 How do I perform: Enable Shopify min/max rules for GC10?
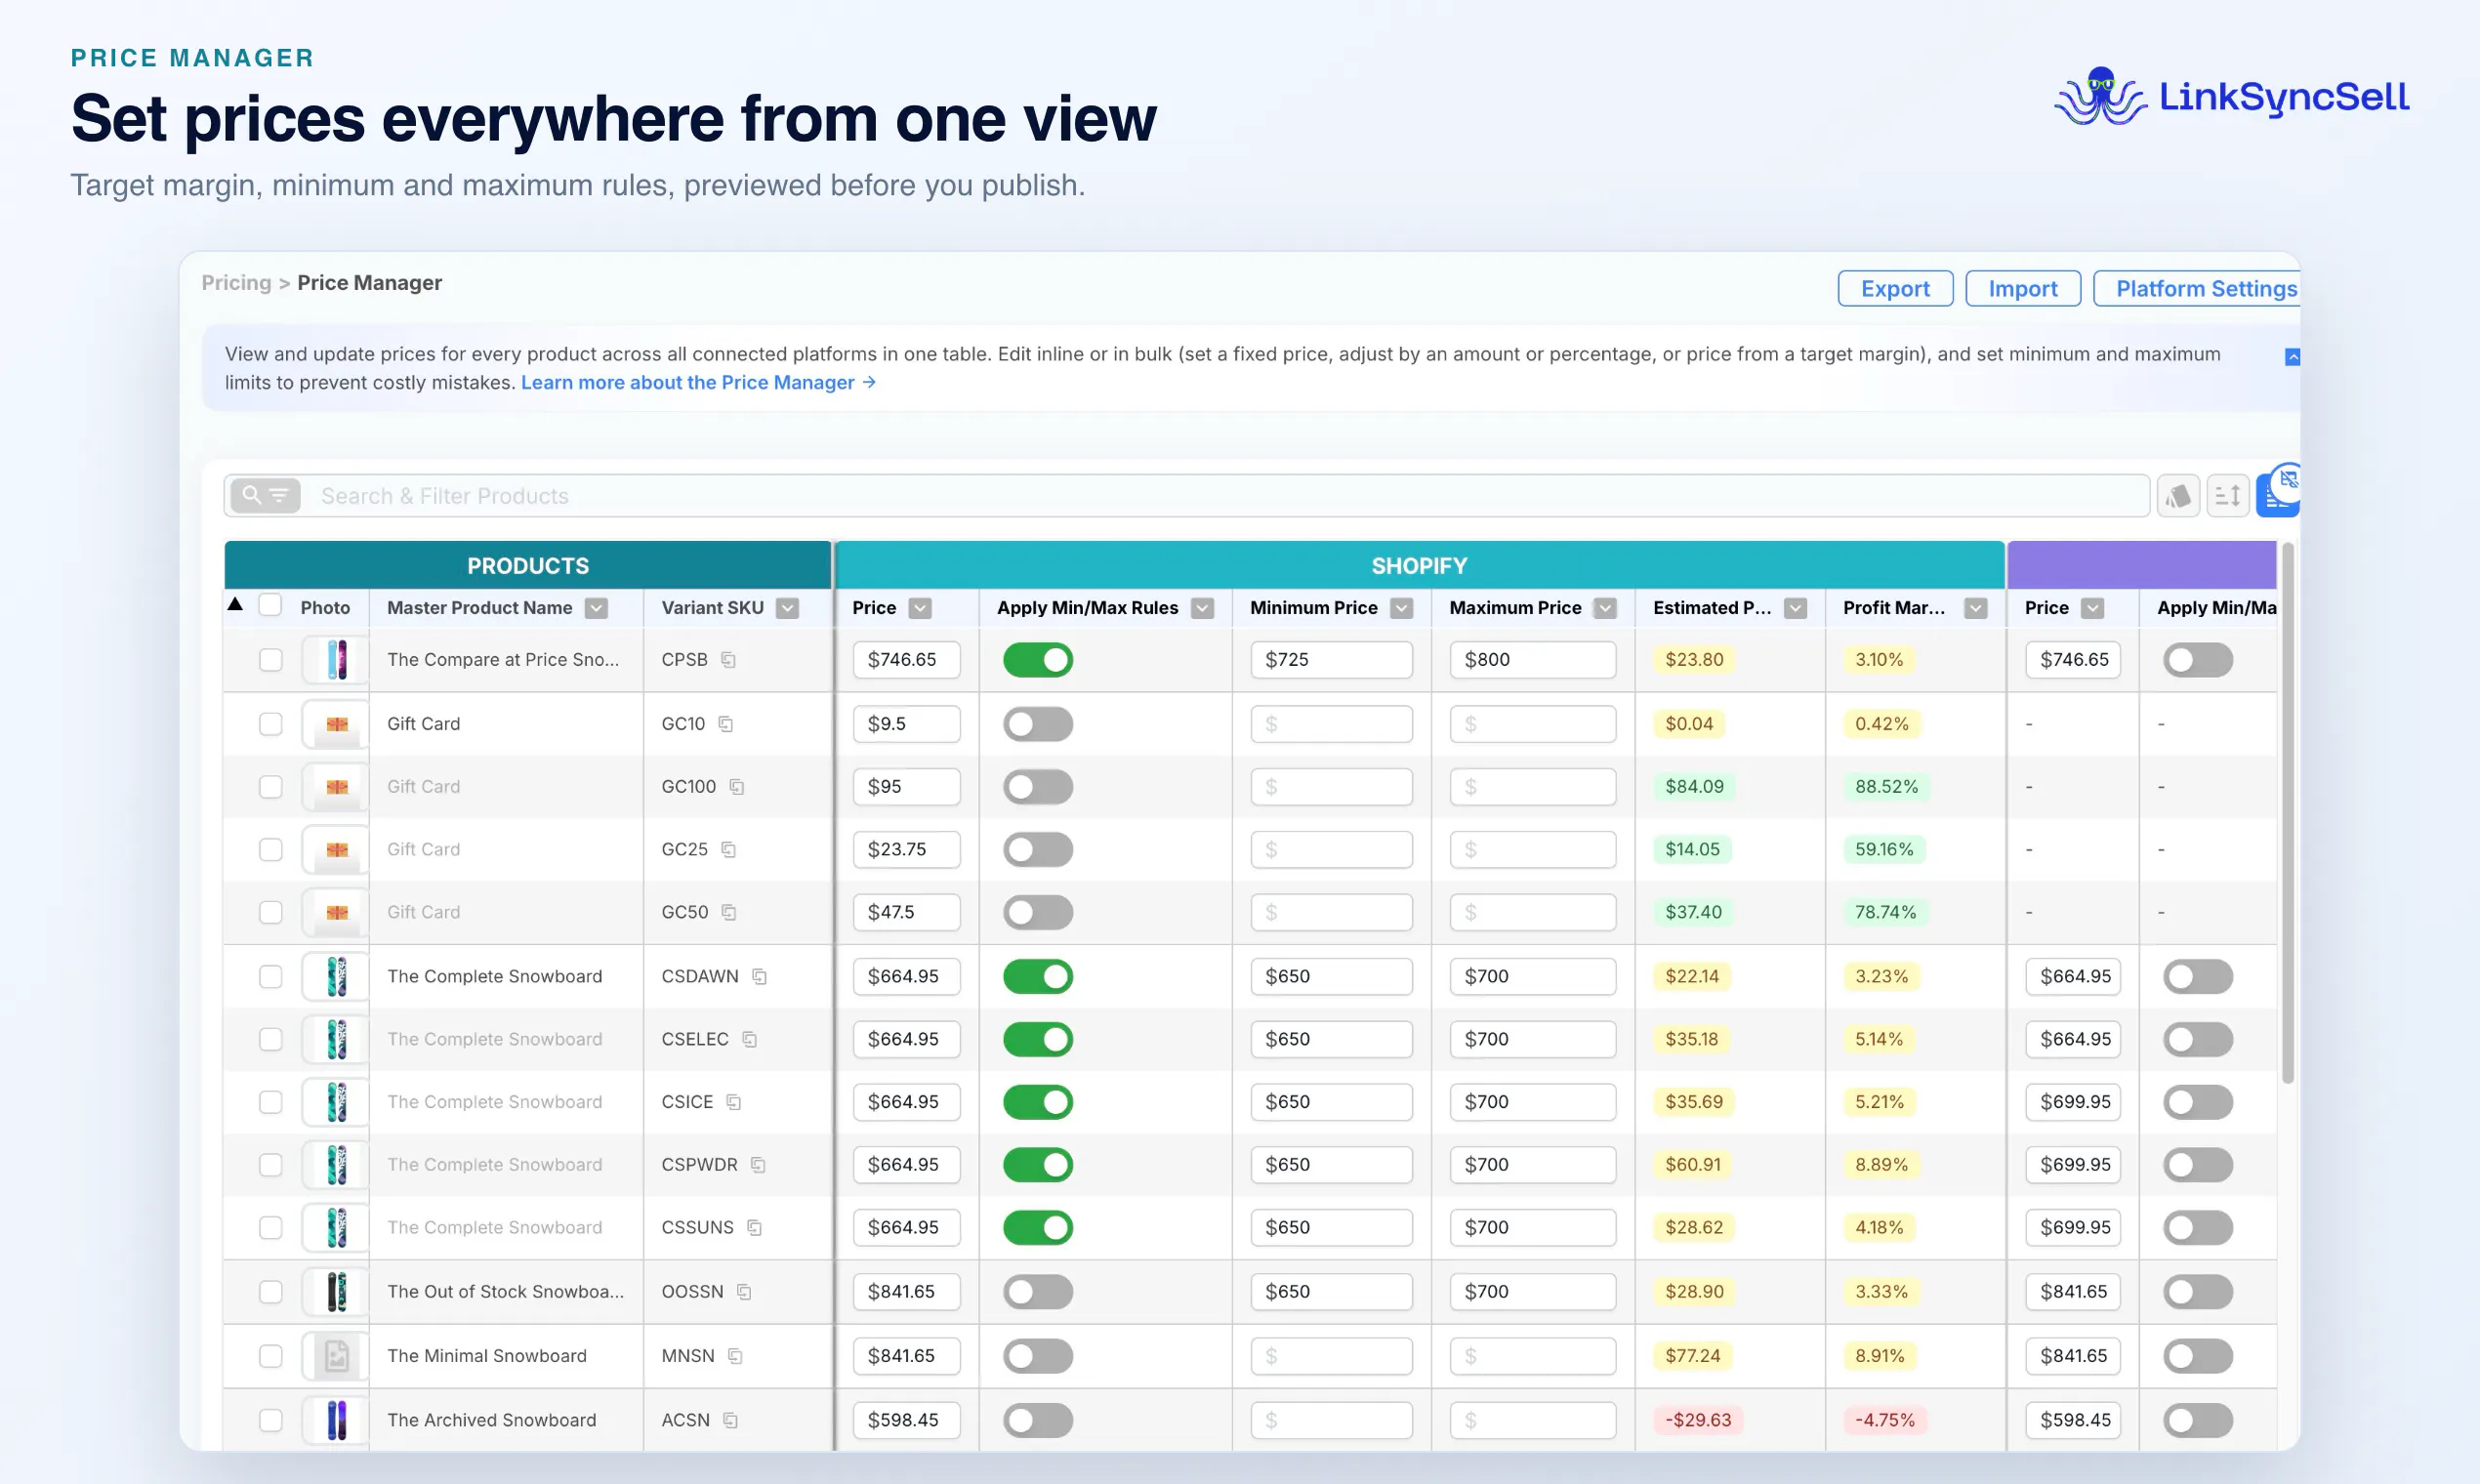[x=1038, y=724]
